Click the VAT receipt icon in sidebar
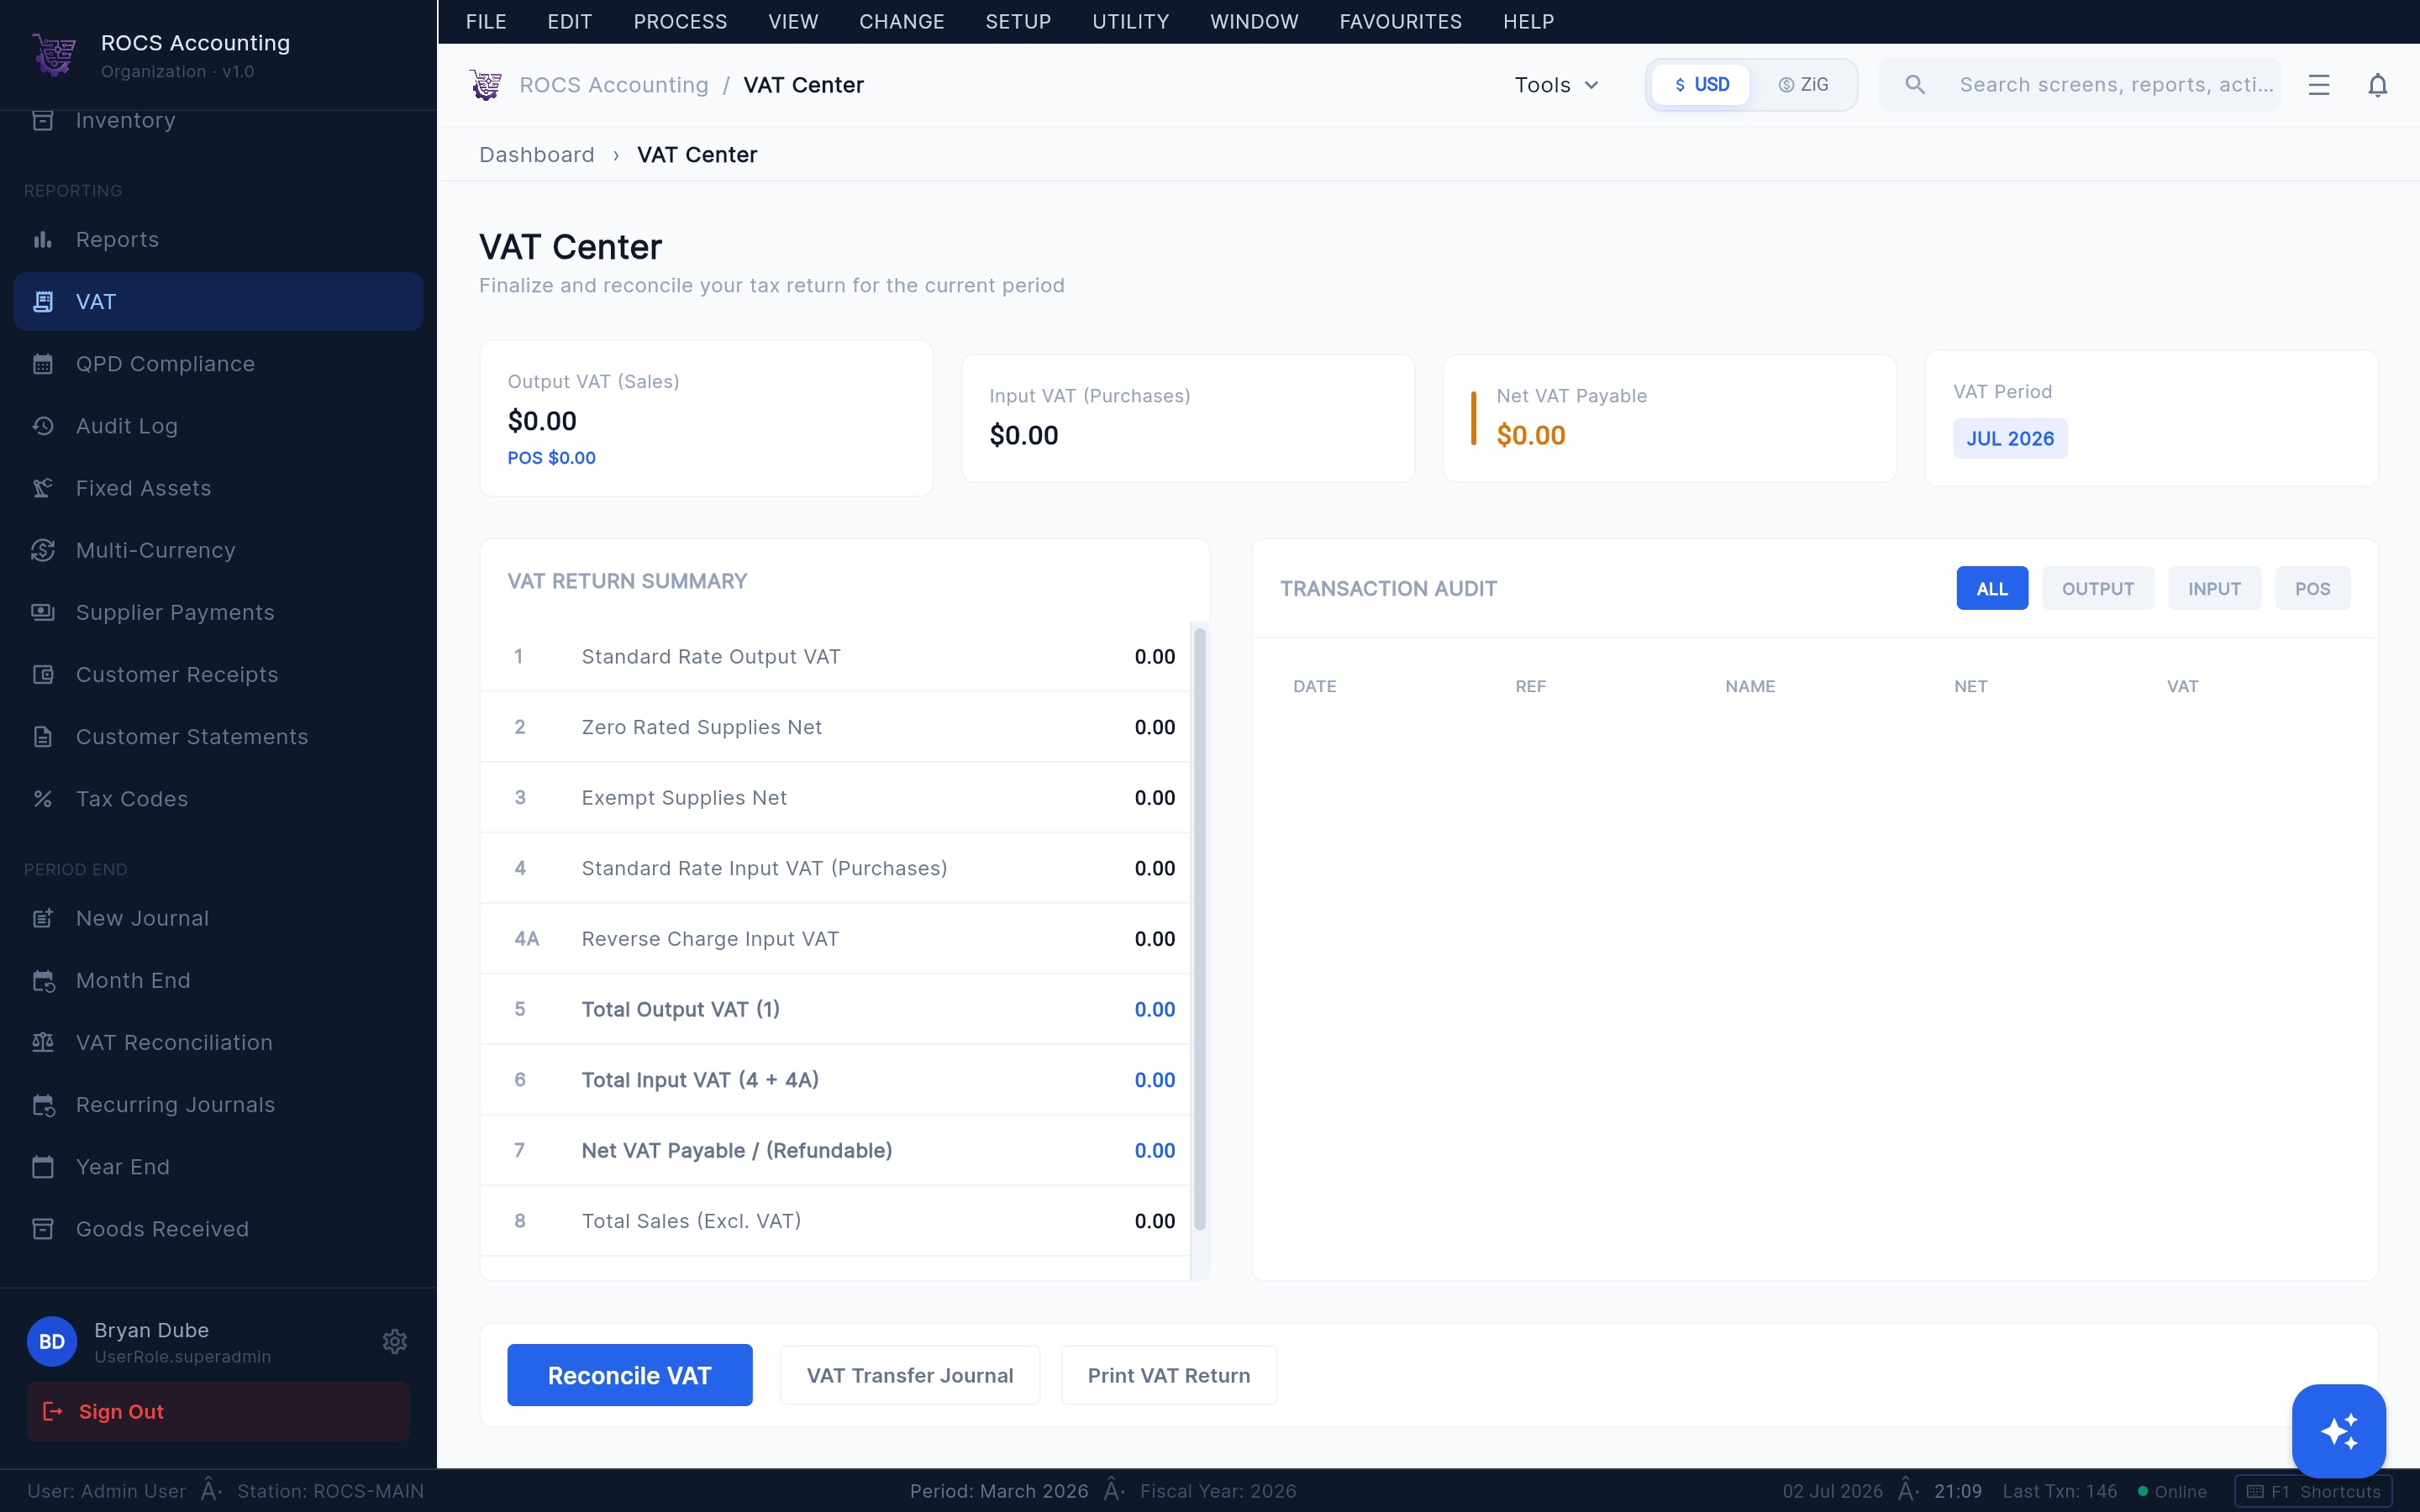 42,302
